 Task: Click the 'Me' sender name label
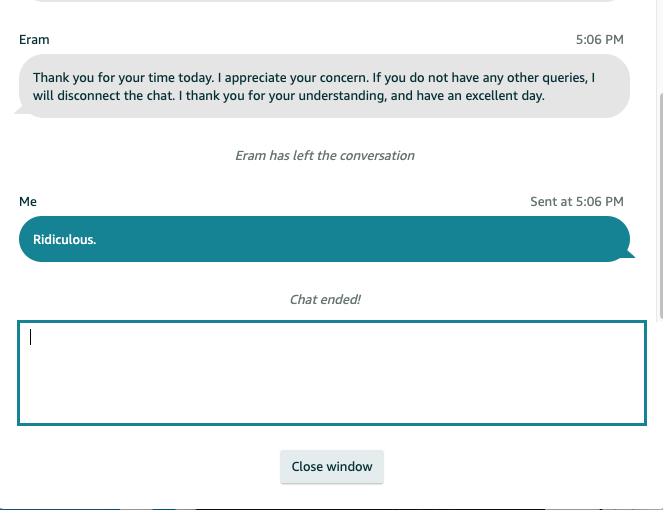[28, 202]
